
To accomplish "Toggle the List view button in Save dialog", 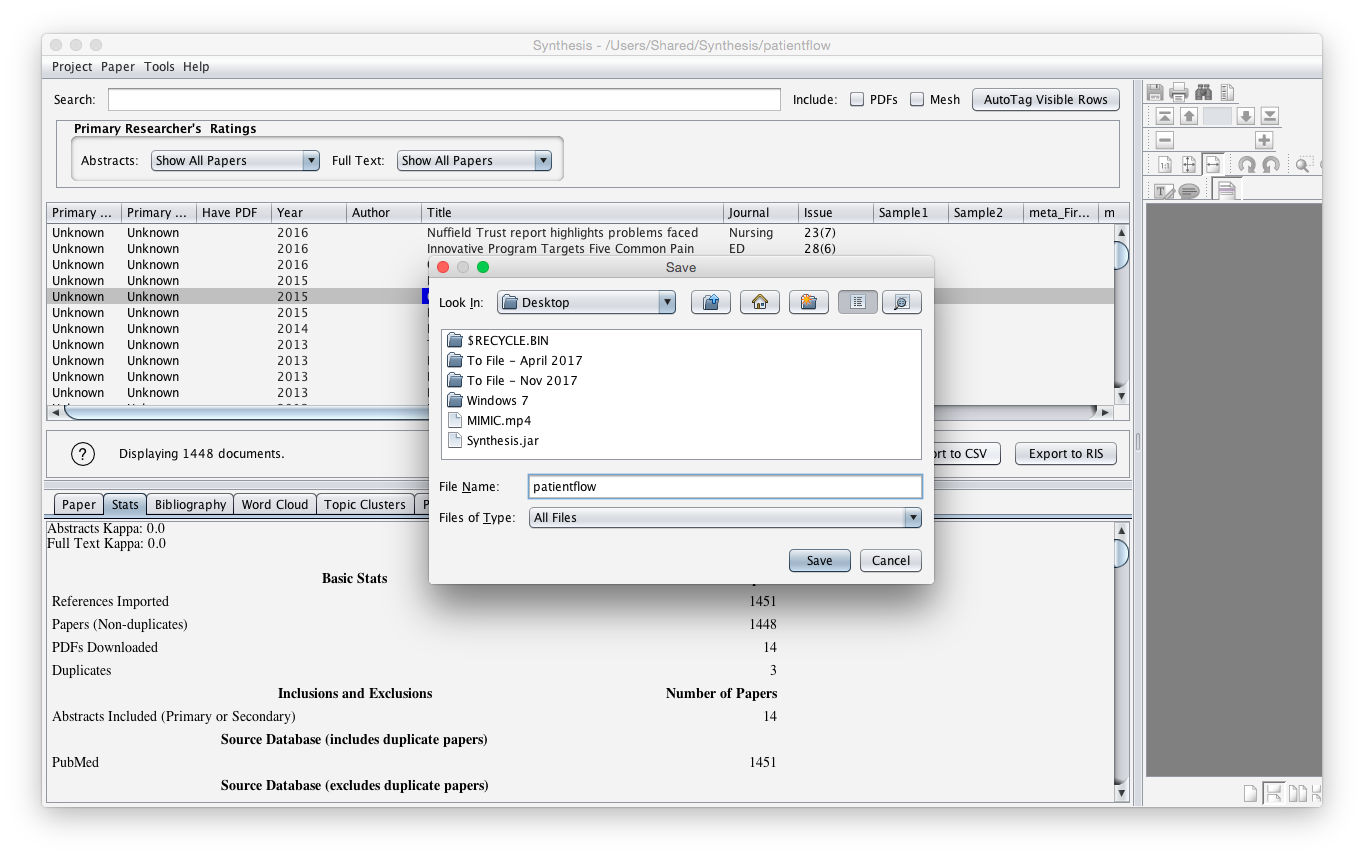I will click(857, 302).
